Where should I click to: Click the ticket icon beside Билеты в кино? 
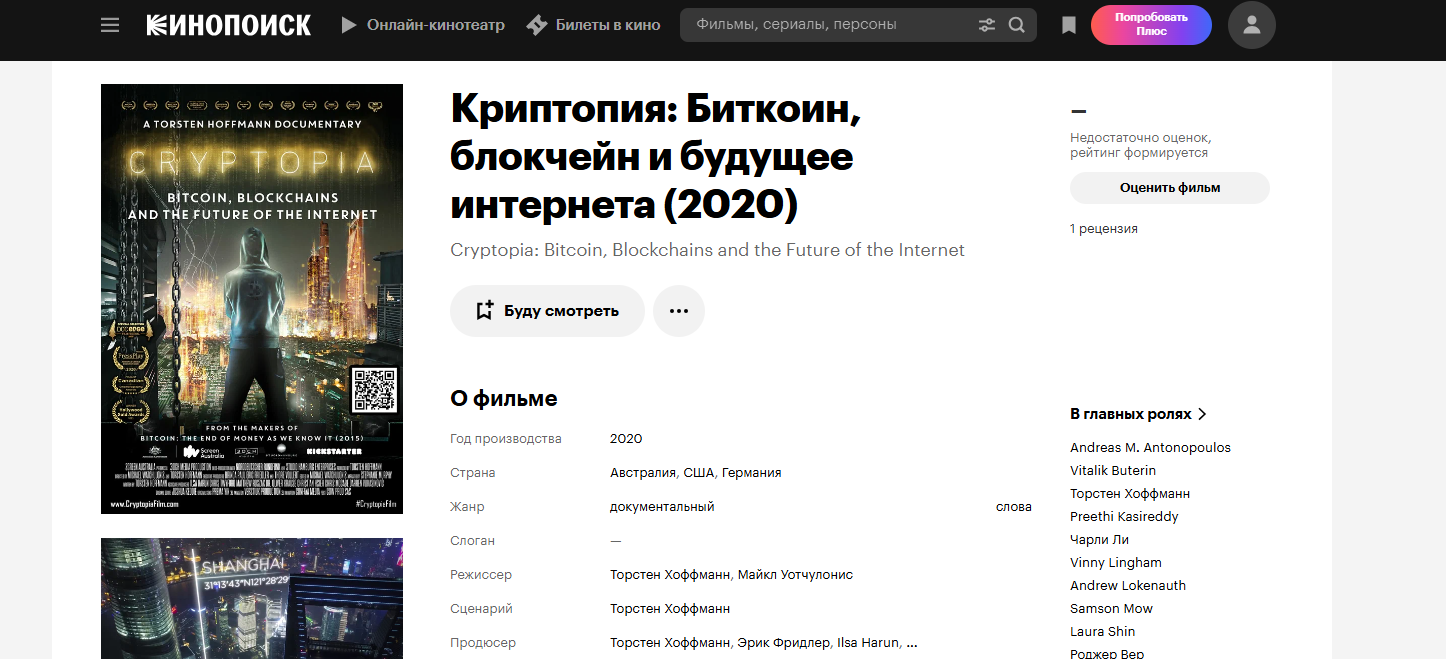coord(537,25)
